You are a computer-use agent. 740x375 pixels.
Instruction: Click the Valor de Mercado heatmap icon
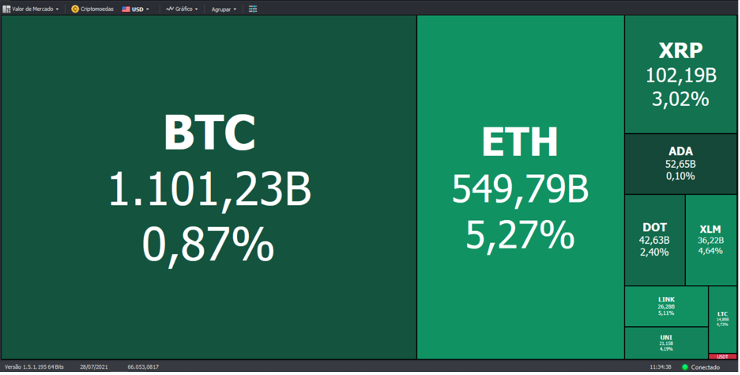pyautogui.click(x=7, y=9)
